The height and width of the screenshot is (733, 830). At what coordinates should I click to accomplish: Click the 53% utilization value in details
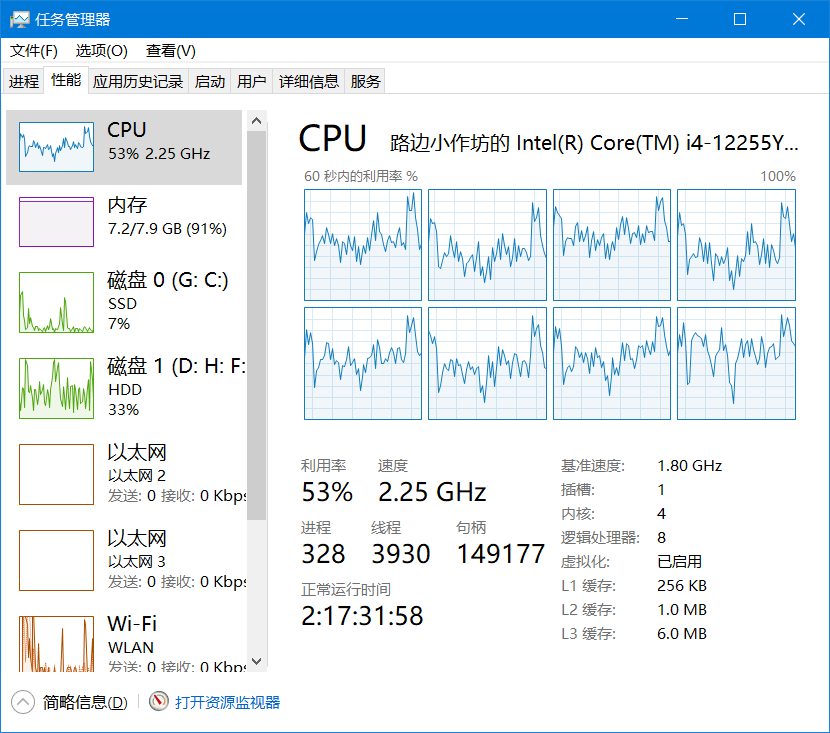[x=327, y=492]
